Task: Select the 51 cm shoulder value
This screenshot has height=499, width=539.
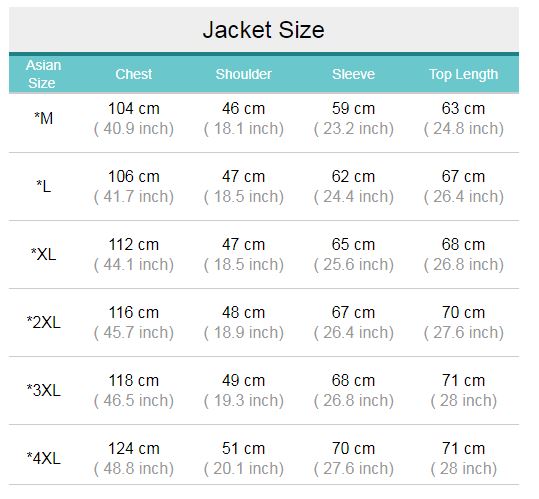Action: [x=243, y=448]
